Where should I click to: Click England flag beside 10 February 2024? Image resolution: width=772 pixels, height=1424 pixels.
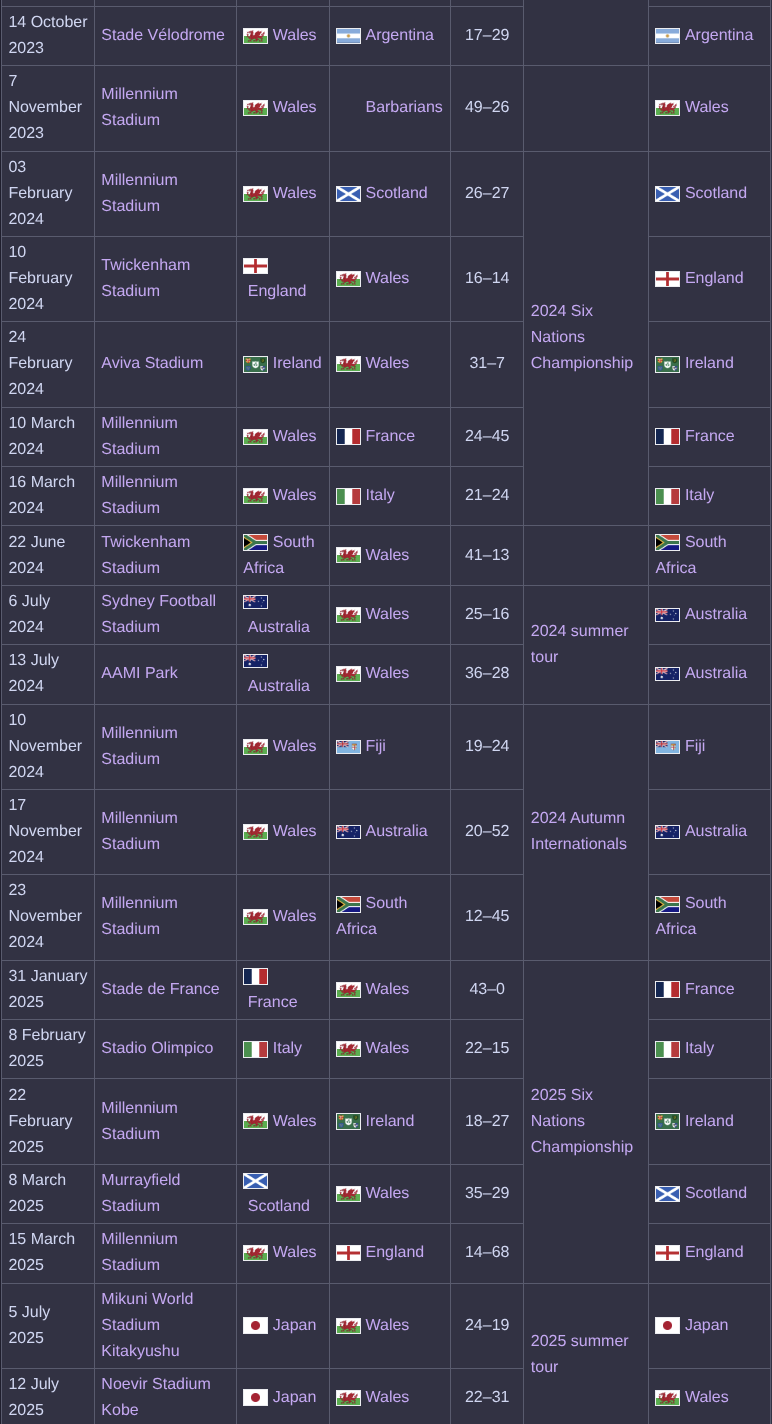point(255,266)
